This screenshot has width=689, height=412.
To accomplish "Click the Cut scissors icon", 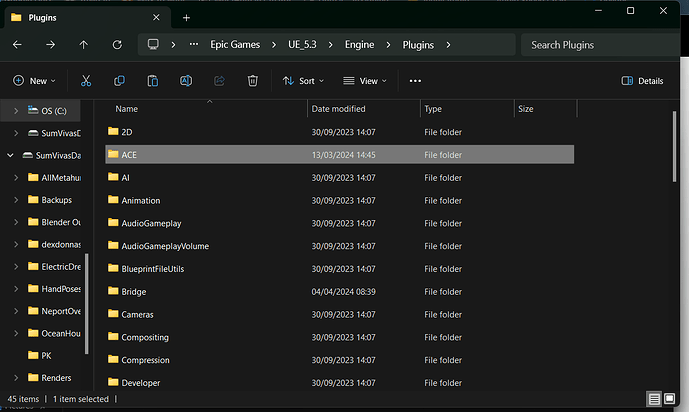I will tap(86, 81).
